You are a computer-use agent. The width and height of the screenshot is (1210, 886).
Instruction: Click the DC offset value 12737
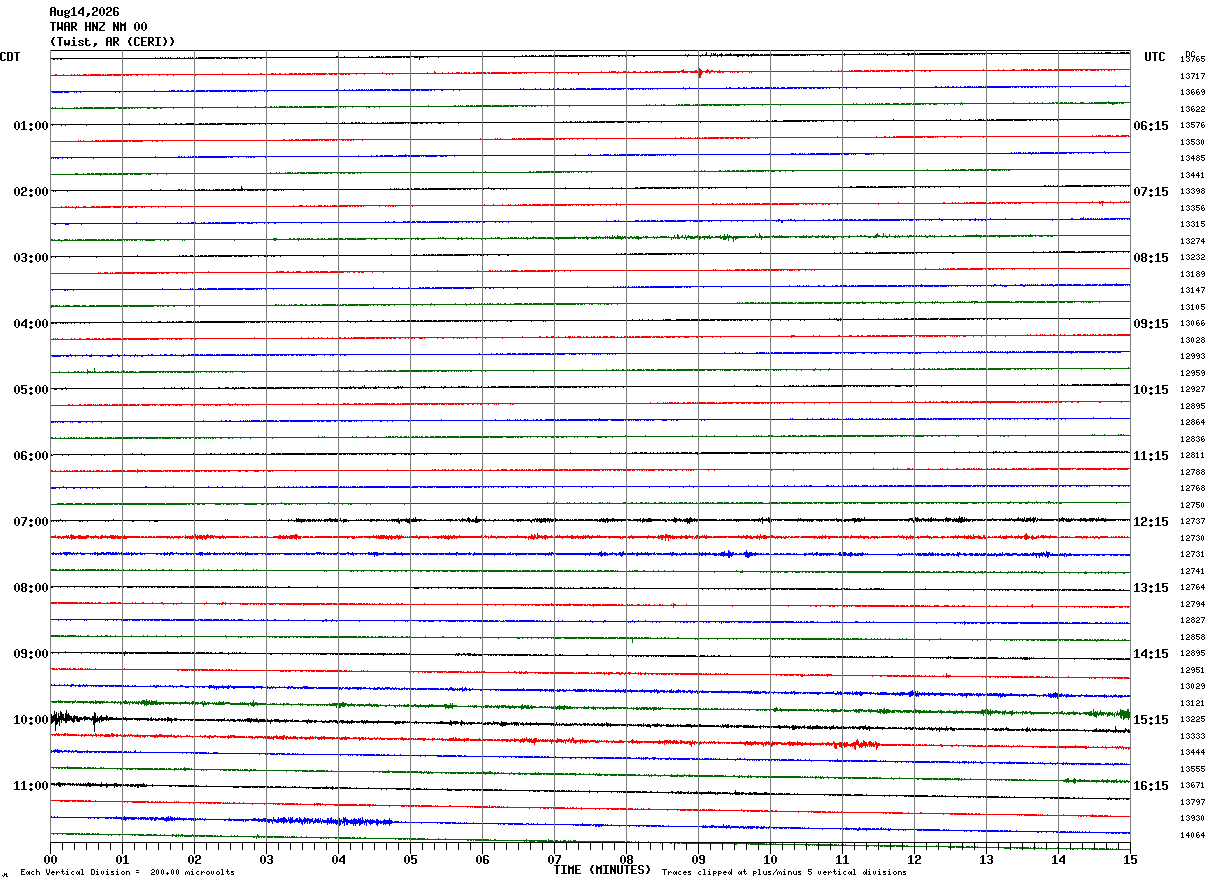point(1192,522)
